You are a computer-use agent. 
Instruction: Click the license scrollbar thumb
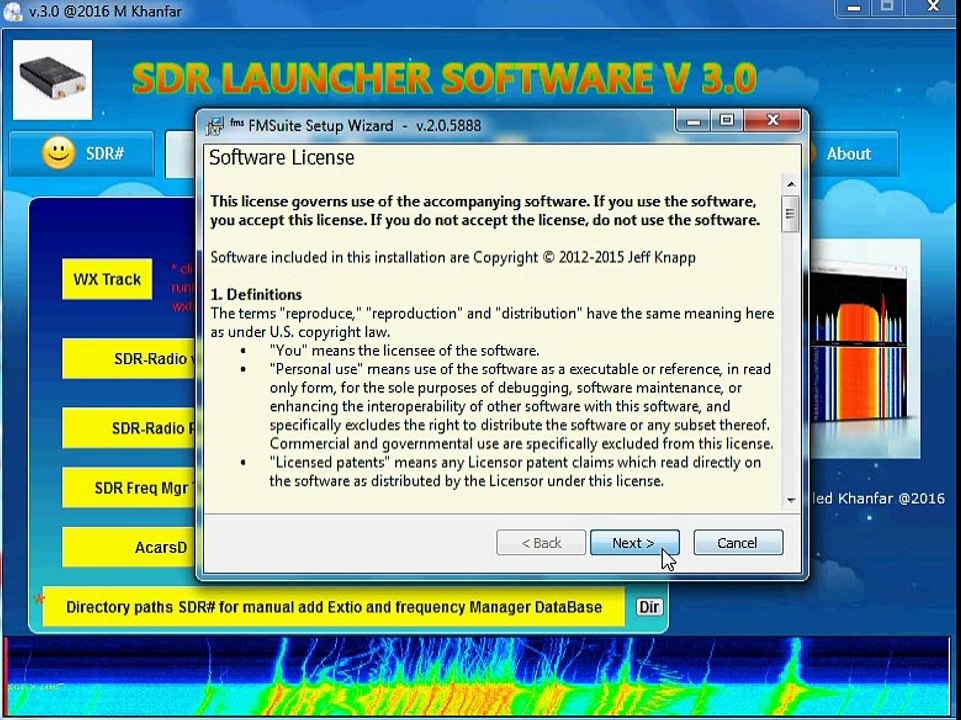tap(791, 214)
